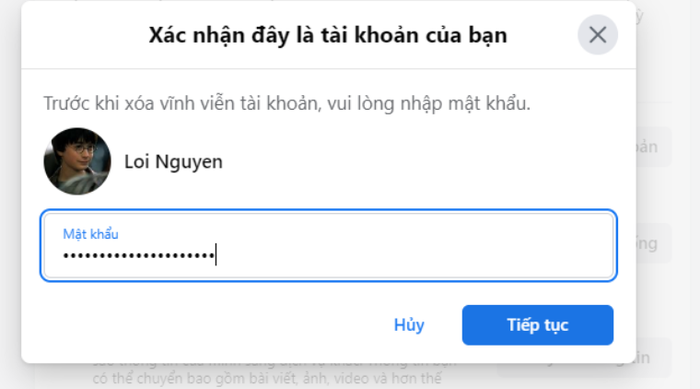Focus the Mật khẩu password field

click(329, 246)
